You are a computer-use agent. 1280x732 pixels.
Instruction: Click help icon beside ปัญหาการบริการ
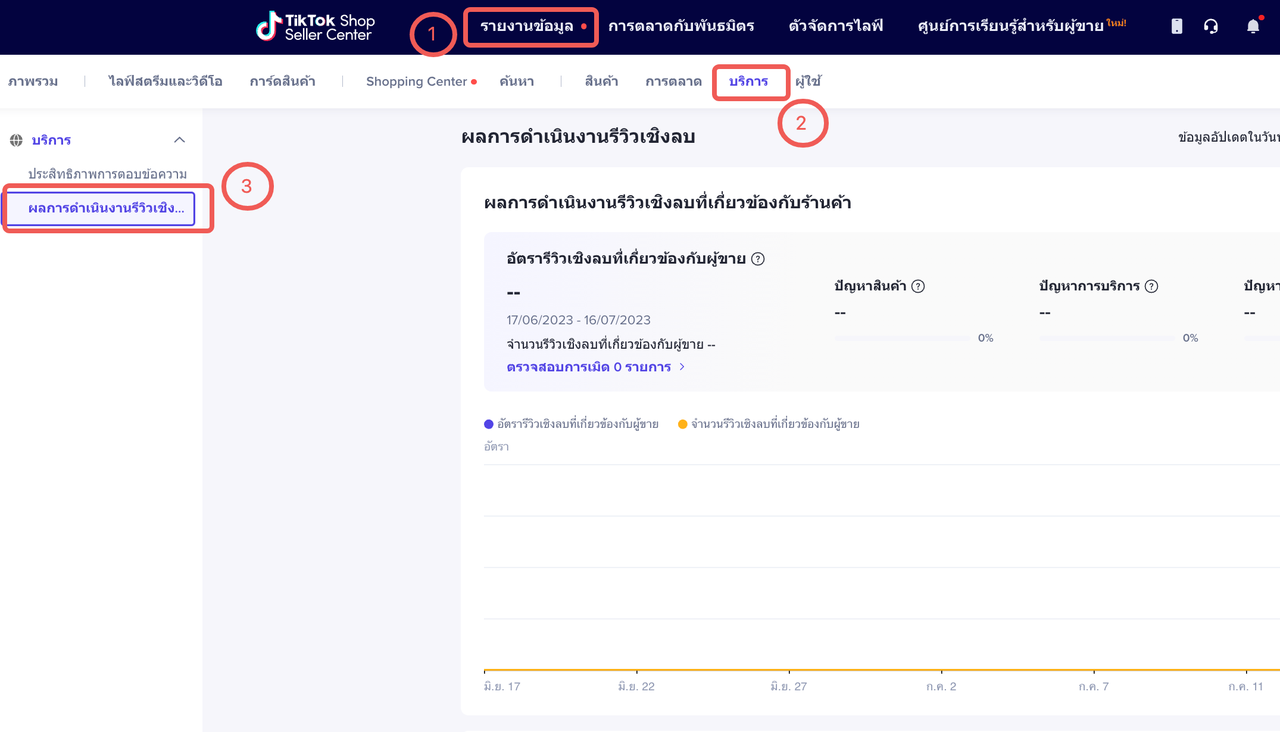(1151, 286)
